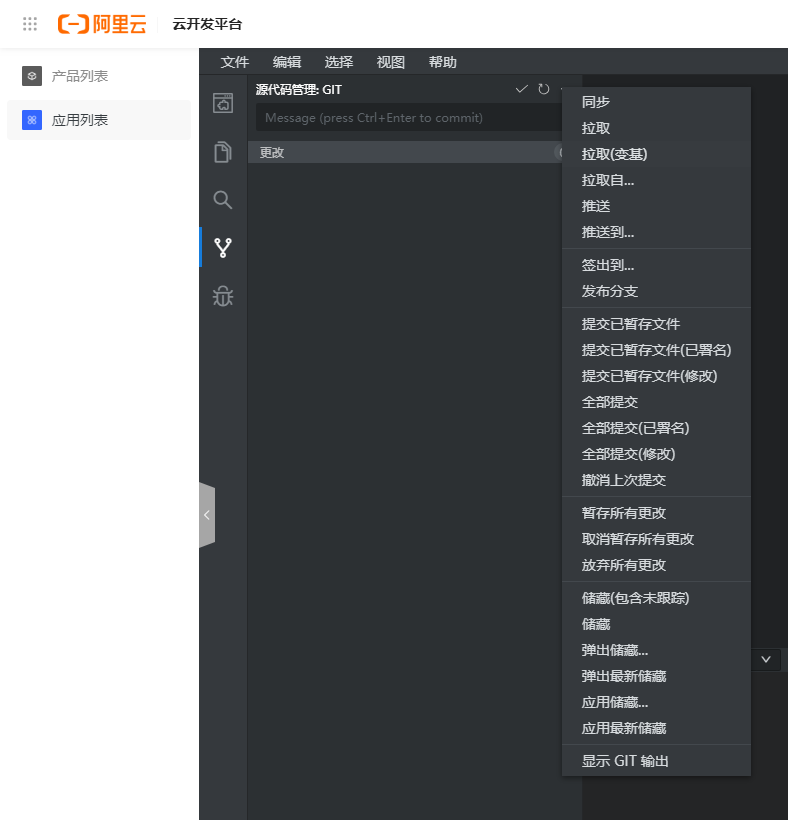Focus the commit message input field

tap(409, 117)
